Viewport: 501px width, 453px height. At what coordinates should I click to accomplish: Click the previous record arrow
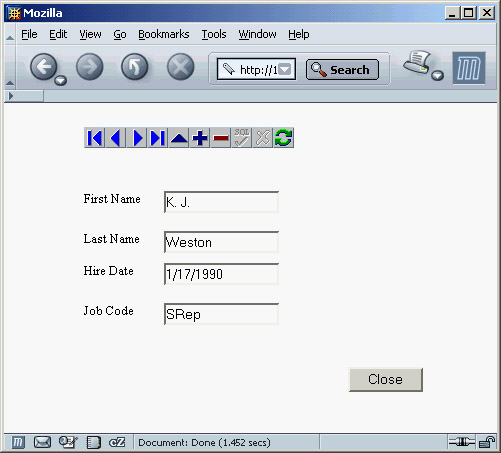116,138
